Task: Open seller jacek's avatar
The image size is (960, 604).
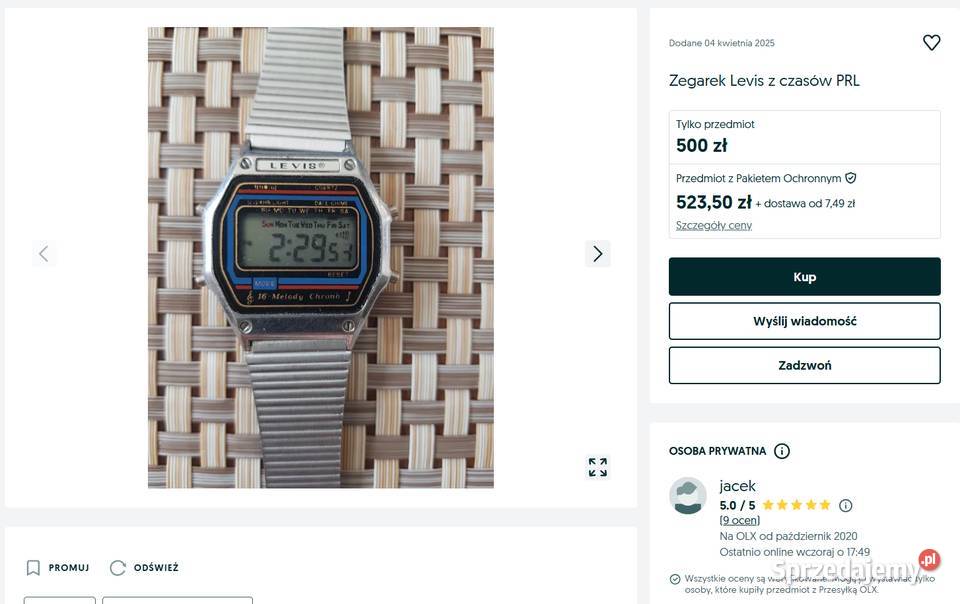Action: tap(688, 496)
